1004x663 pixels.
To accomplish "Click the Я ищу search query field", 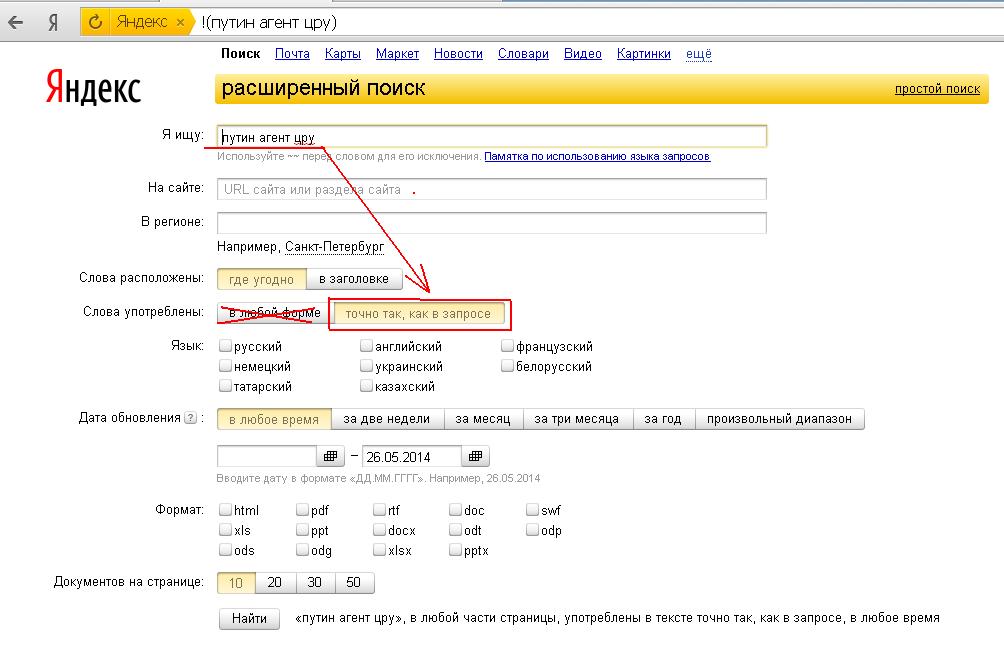I will [492, 136].
